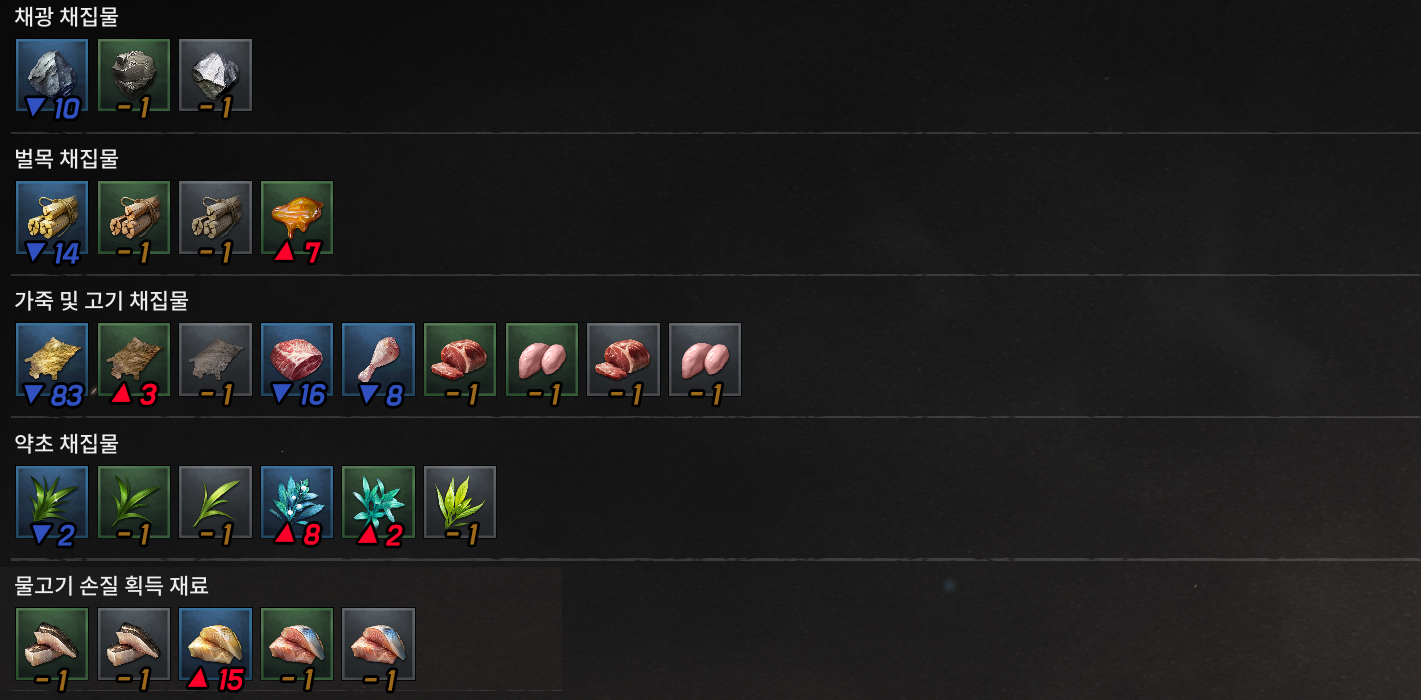Viewport: 1421px width, 700px height.
Task: Choose the gray-background timber bundle icon
Action: click(x=215, y=217)
